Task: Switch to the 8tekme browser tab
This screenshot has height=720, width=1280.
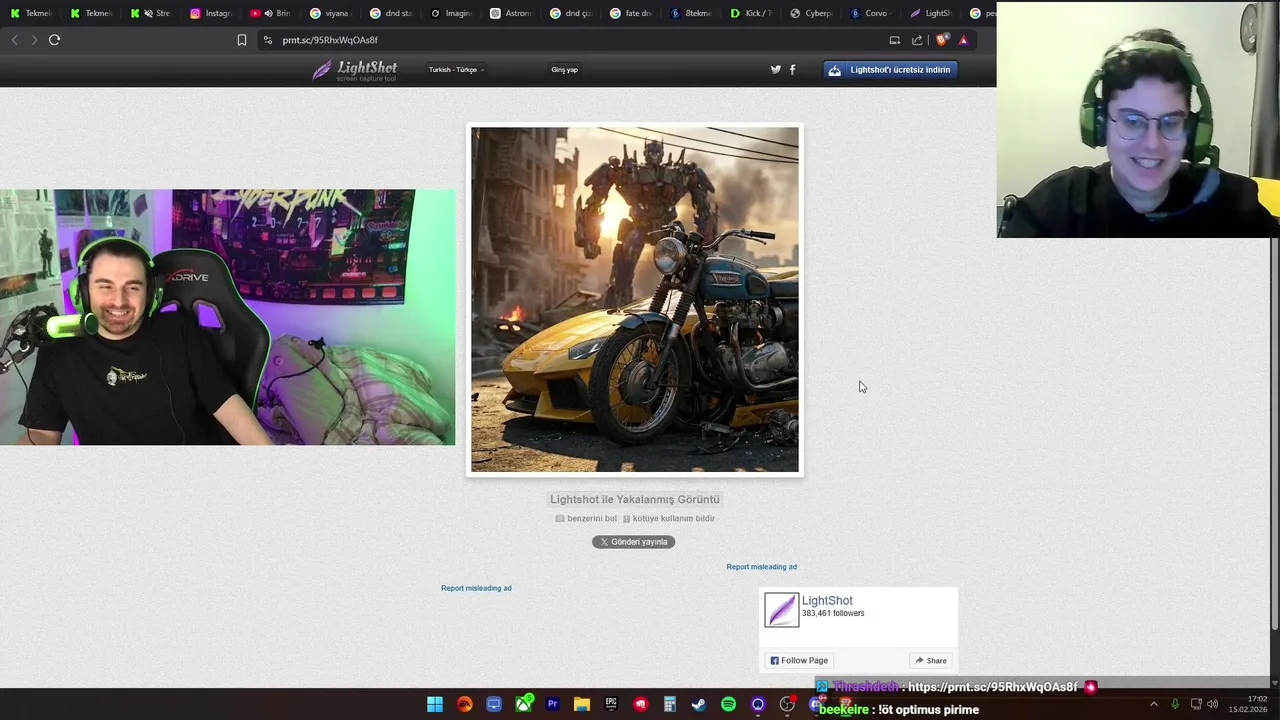Action: click(x=690, y=13)
